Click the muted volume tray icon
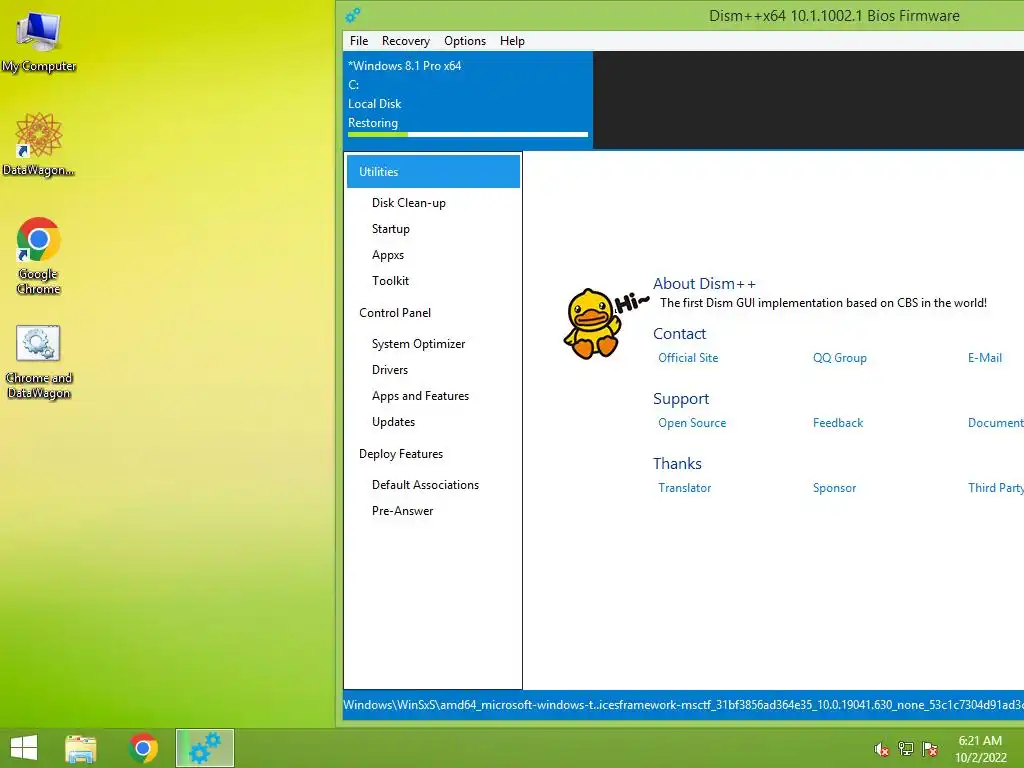The image size is (1024, 768). (881, 749)
